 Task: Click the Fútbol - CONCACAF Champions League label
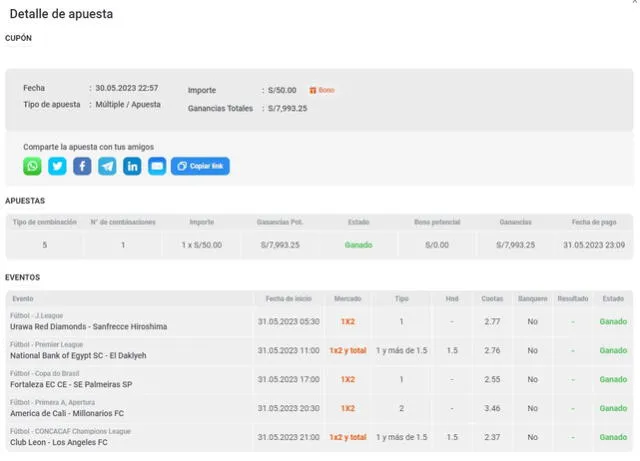[70, 431]
